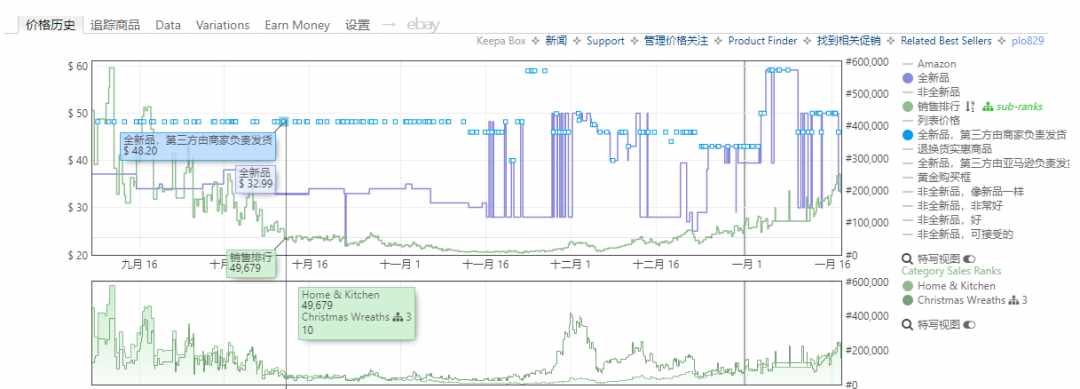
Task: Switch to the 追踪商品 tab
Action: 115,25
